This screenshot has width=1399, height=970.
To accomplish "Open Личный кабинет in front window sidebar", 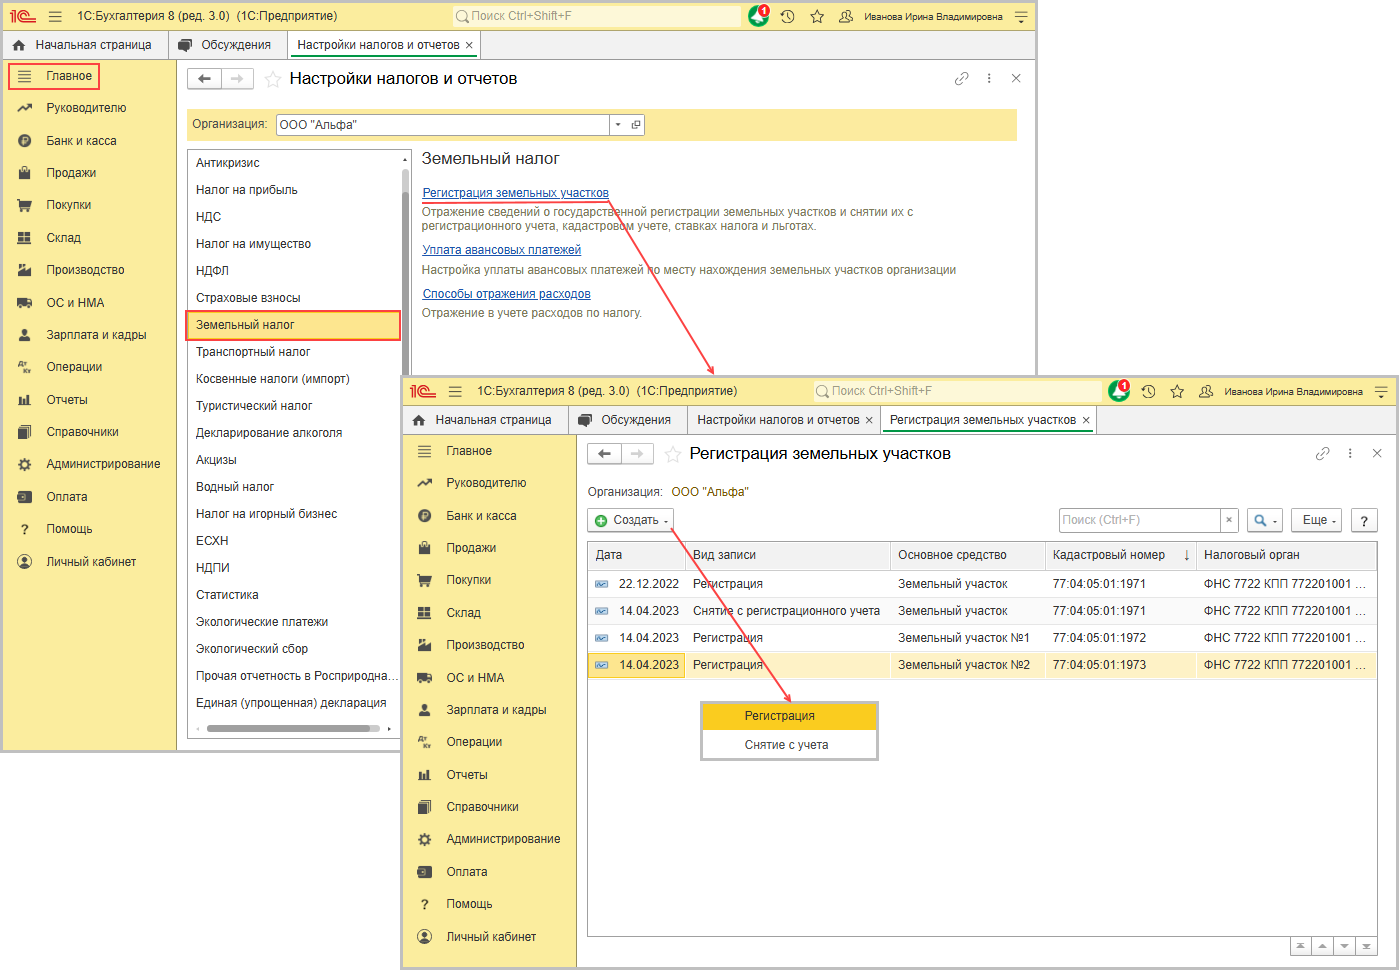I will 491,937.
